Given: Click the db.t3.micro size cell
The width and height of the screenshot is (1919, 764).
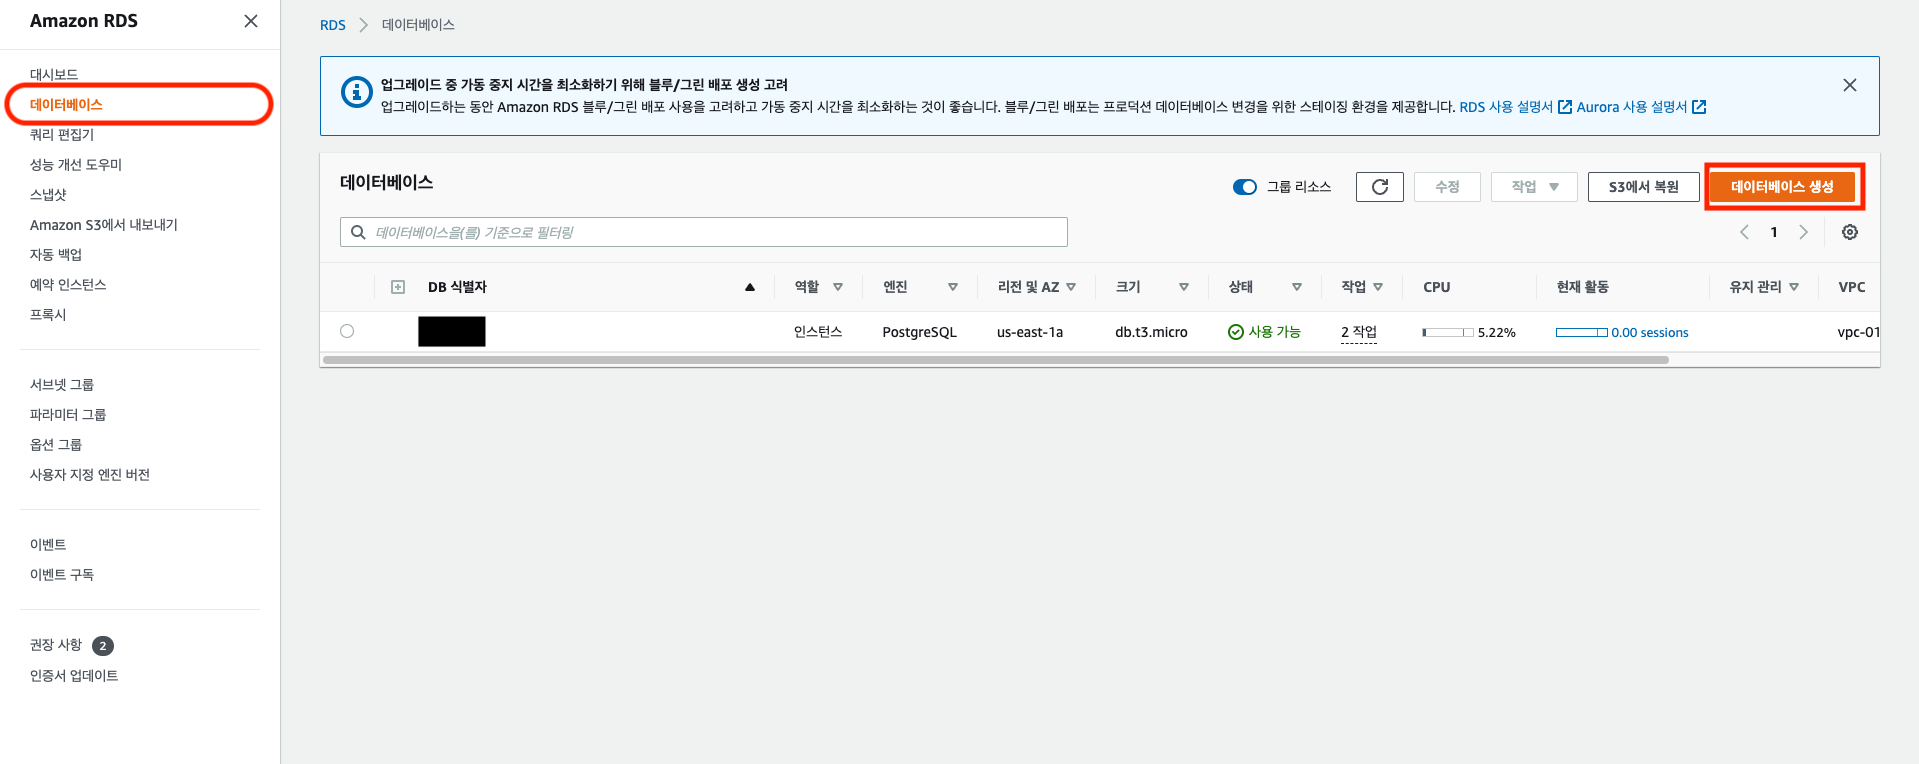Looking at the screenshot, I should click(1151, 332).
